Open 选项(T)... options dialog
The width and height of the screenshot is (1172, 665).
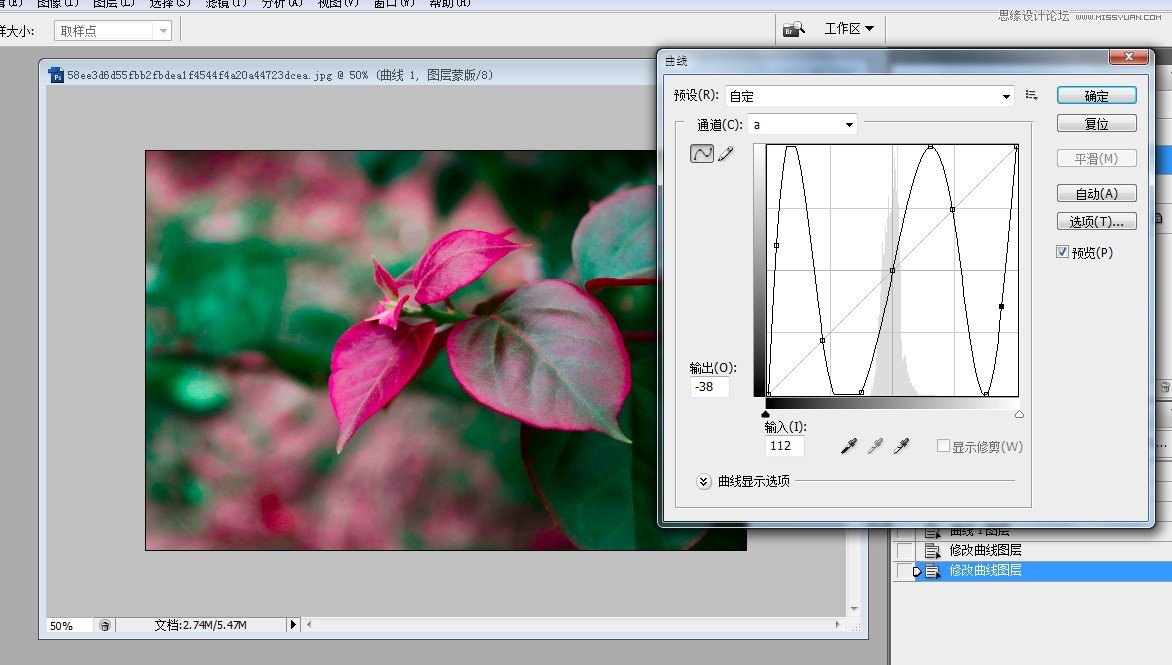[x=1097, y=221]
